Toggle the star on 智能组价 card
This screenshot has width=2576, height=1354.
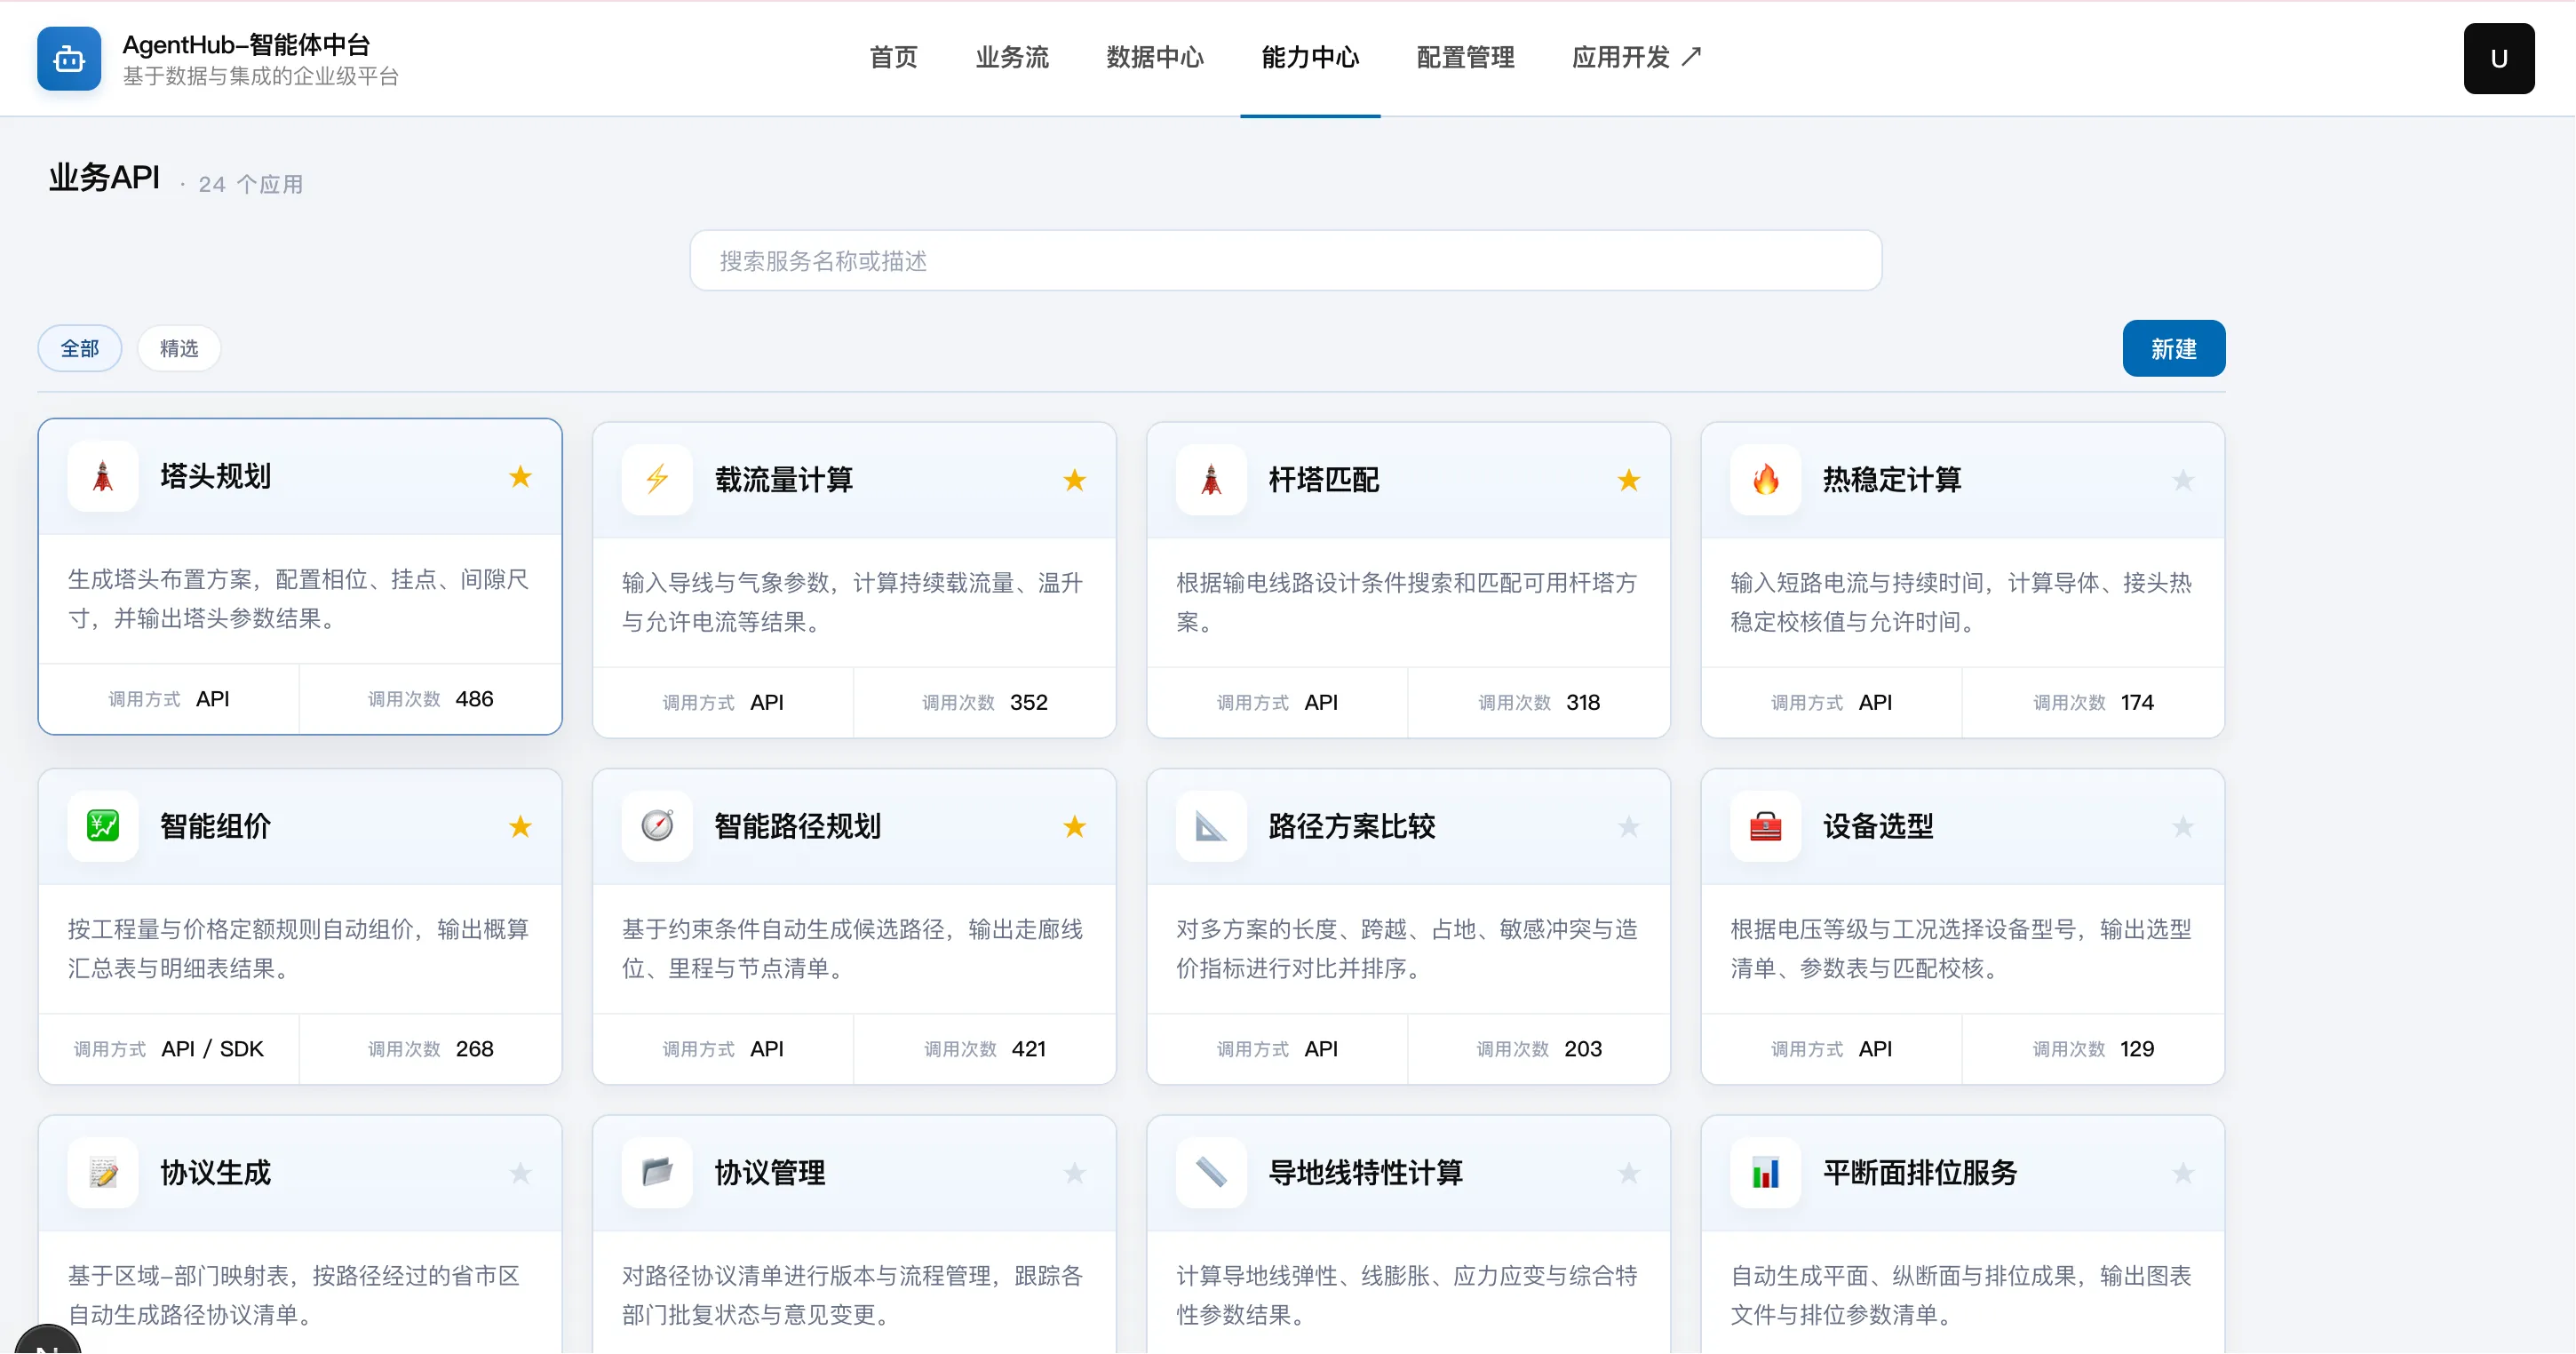coord(520,826)
